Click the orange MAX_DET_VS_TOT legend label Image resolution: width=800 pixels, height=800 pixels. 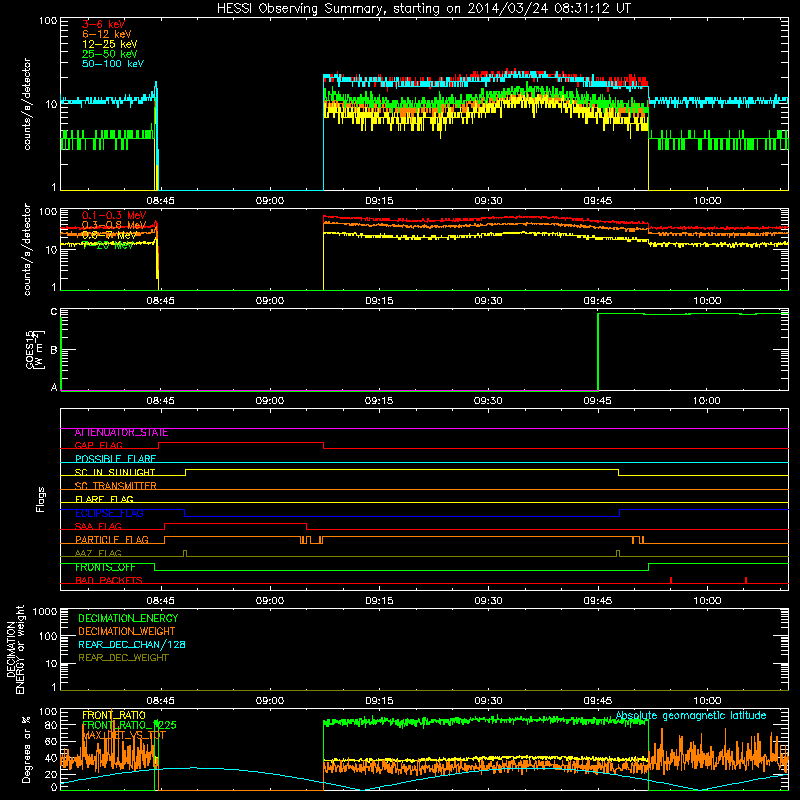(x=123, y=735)
